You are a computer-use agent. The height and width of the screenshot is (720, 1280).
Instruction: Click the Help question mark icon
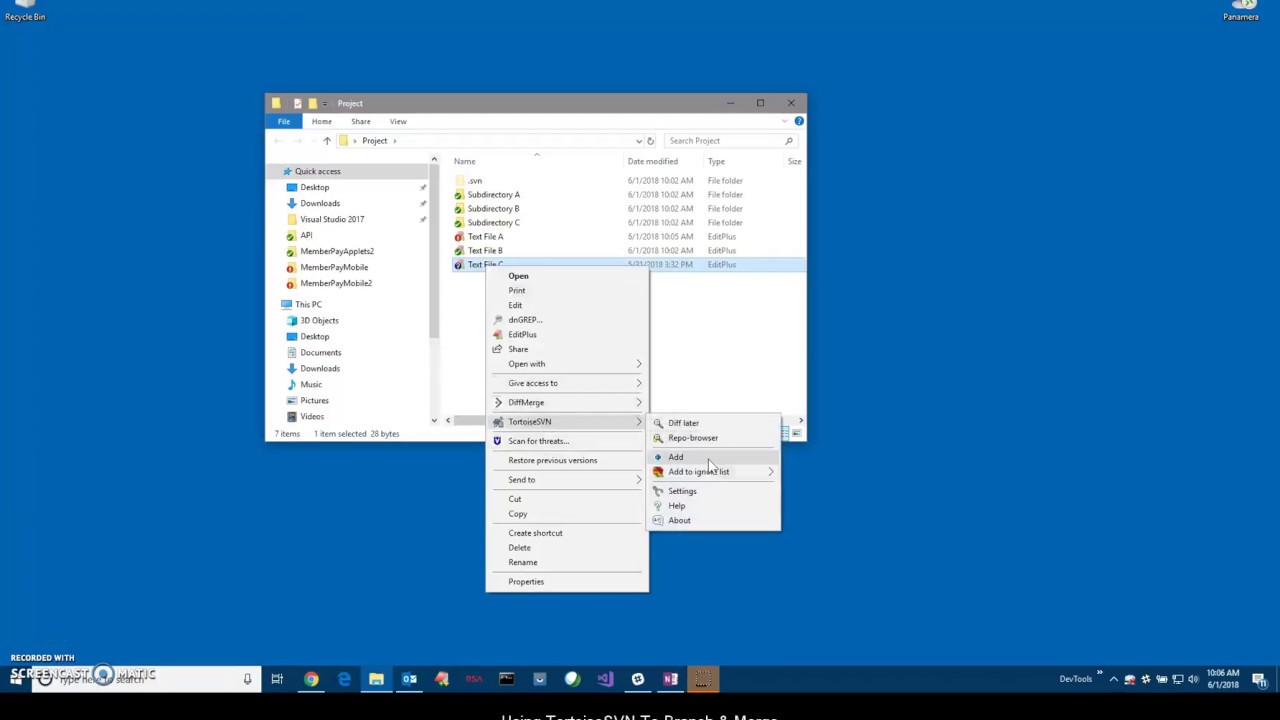[658, 506]
